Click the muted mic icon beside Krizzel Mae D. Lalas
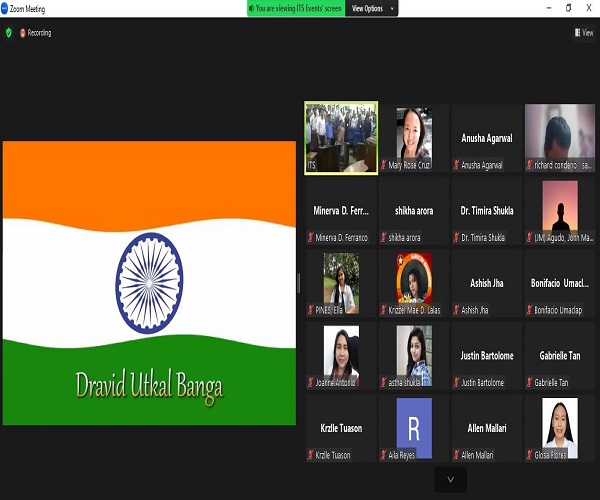600x500 pixels. click(x=383, y=310)
